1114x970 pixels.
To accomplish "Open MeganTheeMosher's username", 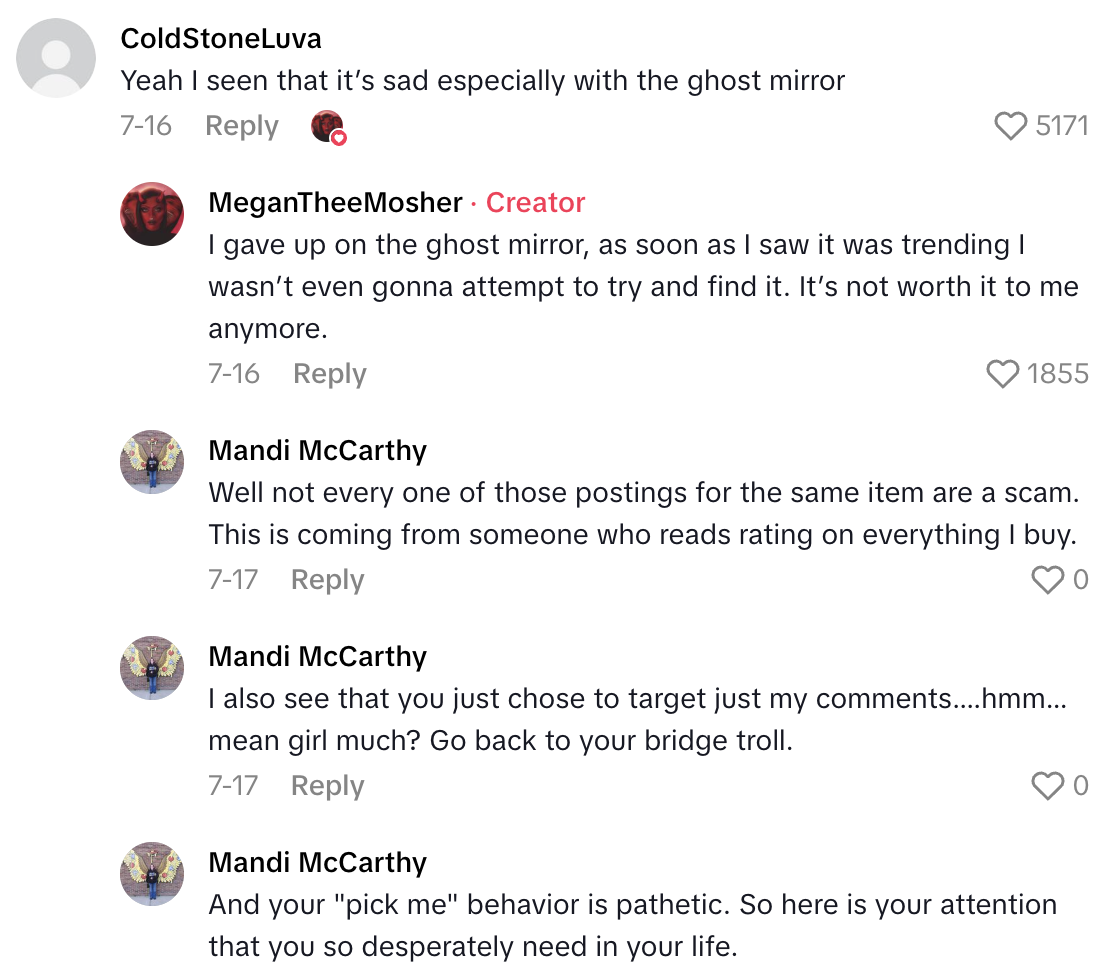I will (335, 202).
